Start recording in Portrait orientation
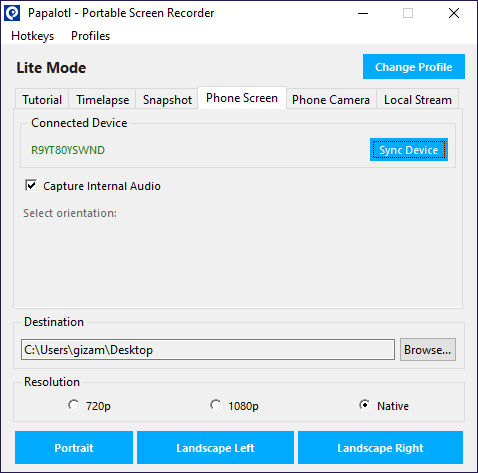The width and height of the screenshot is (478, 473). point(74,447)
